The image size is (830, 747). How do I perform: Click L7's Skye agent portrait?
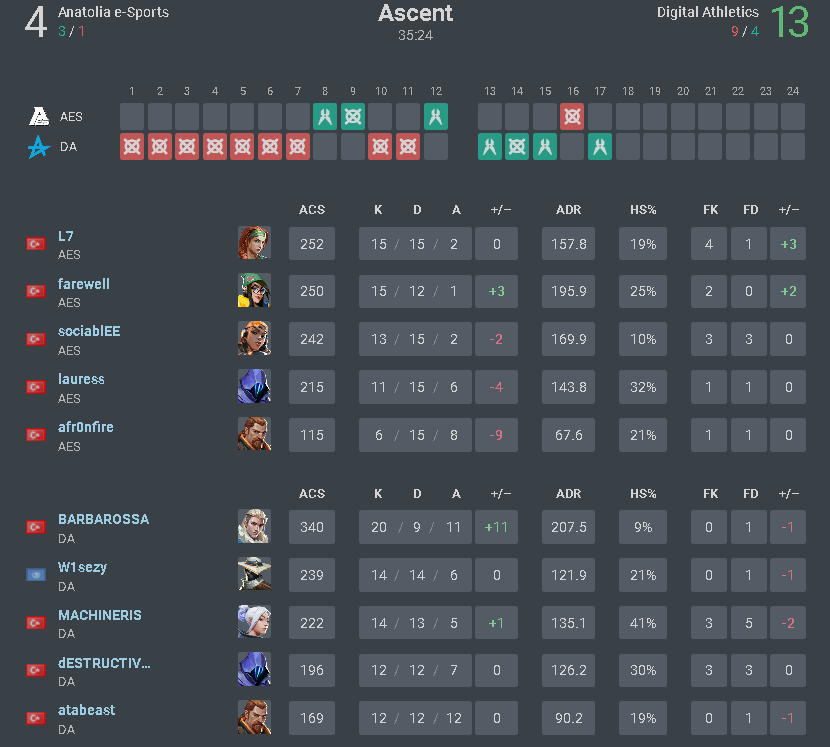(x=254, y=243)
